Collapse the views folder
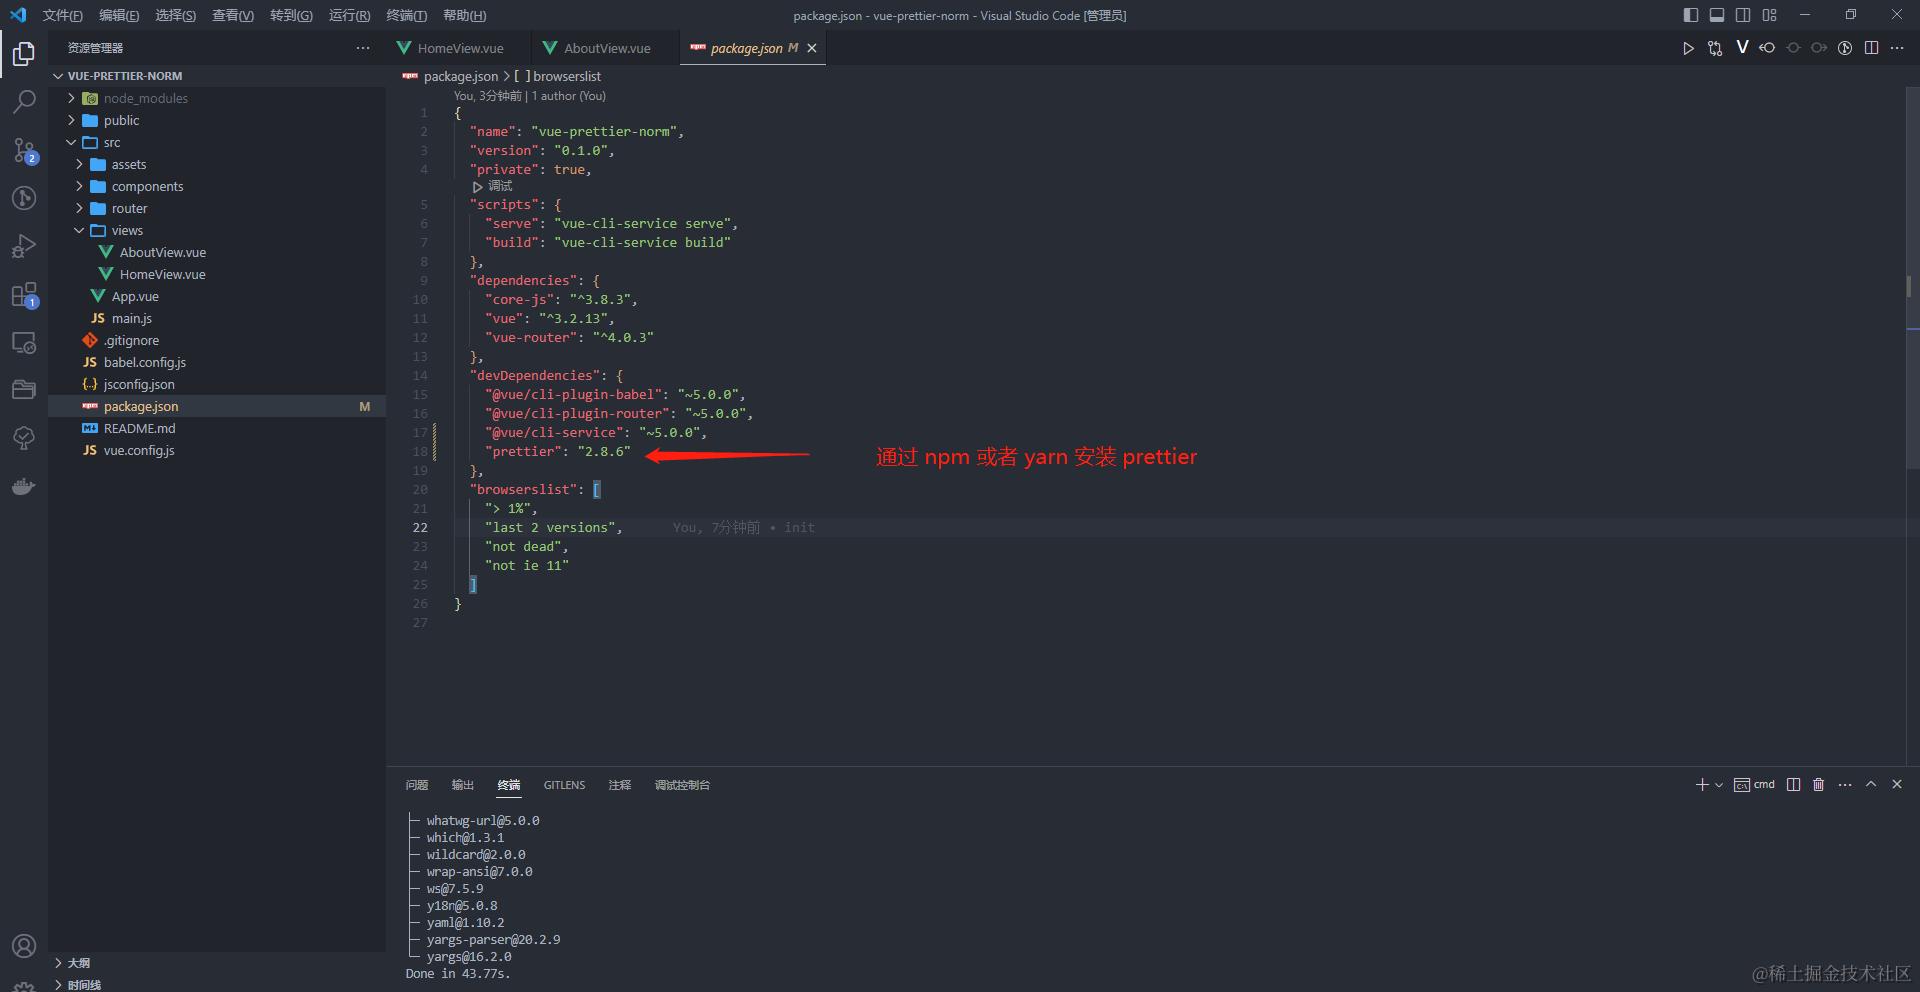This screenshot has height=992, width=1920. 80,230
